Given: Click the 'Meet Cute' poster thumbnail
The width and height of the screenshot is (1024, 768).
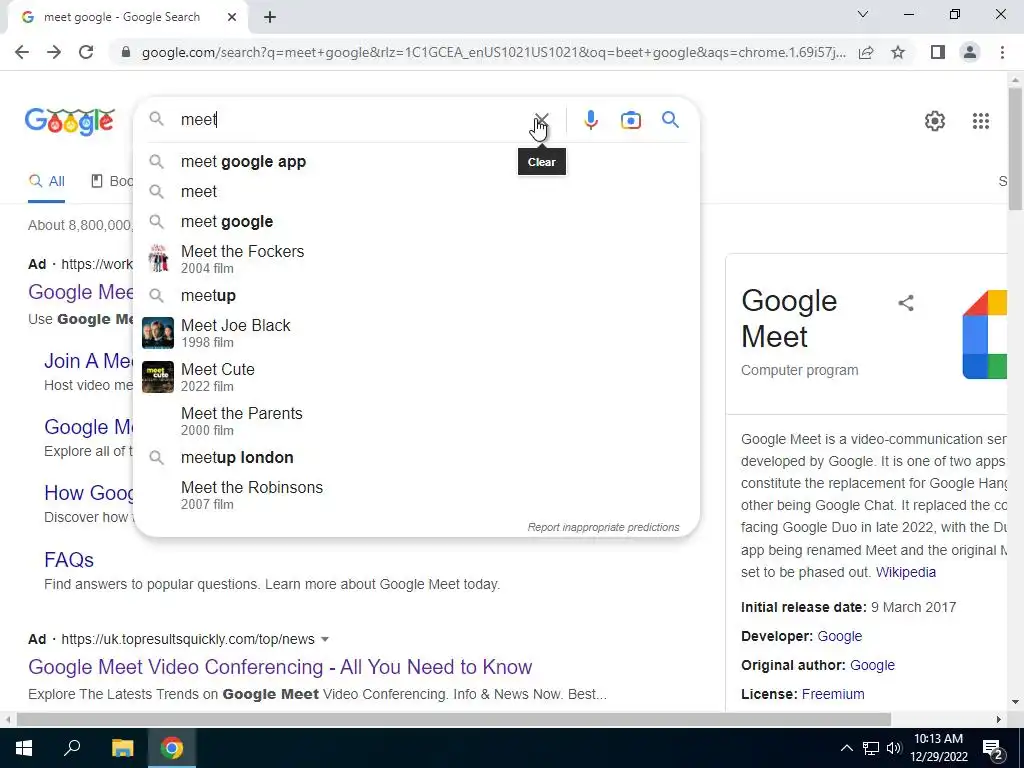Looking at the screenshot, I should (158, 377).
